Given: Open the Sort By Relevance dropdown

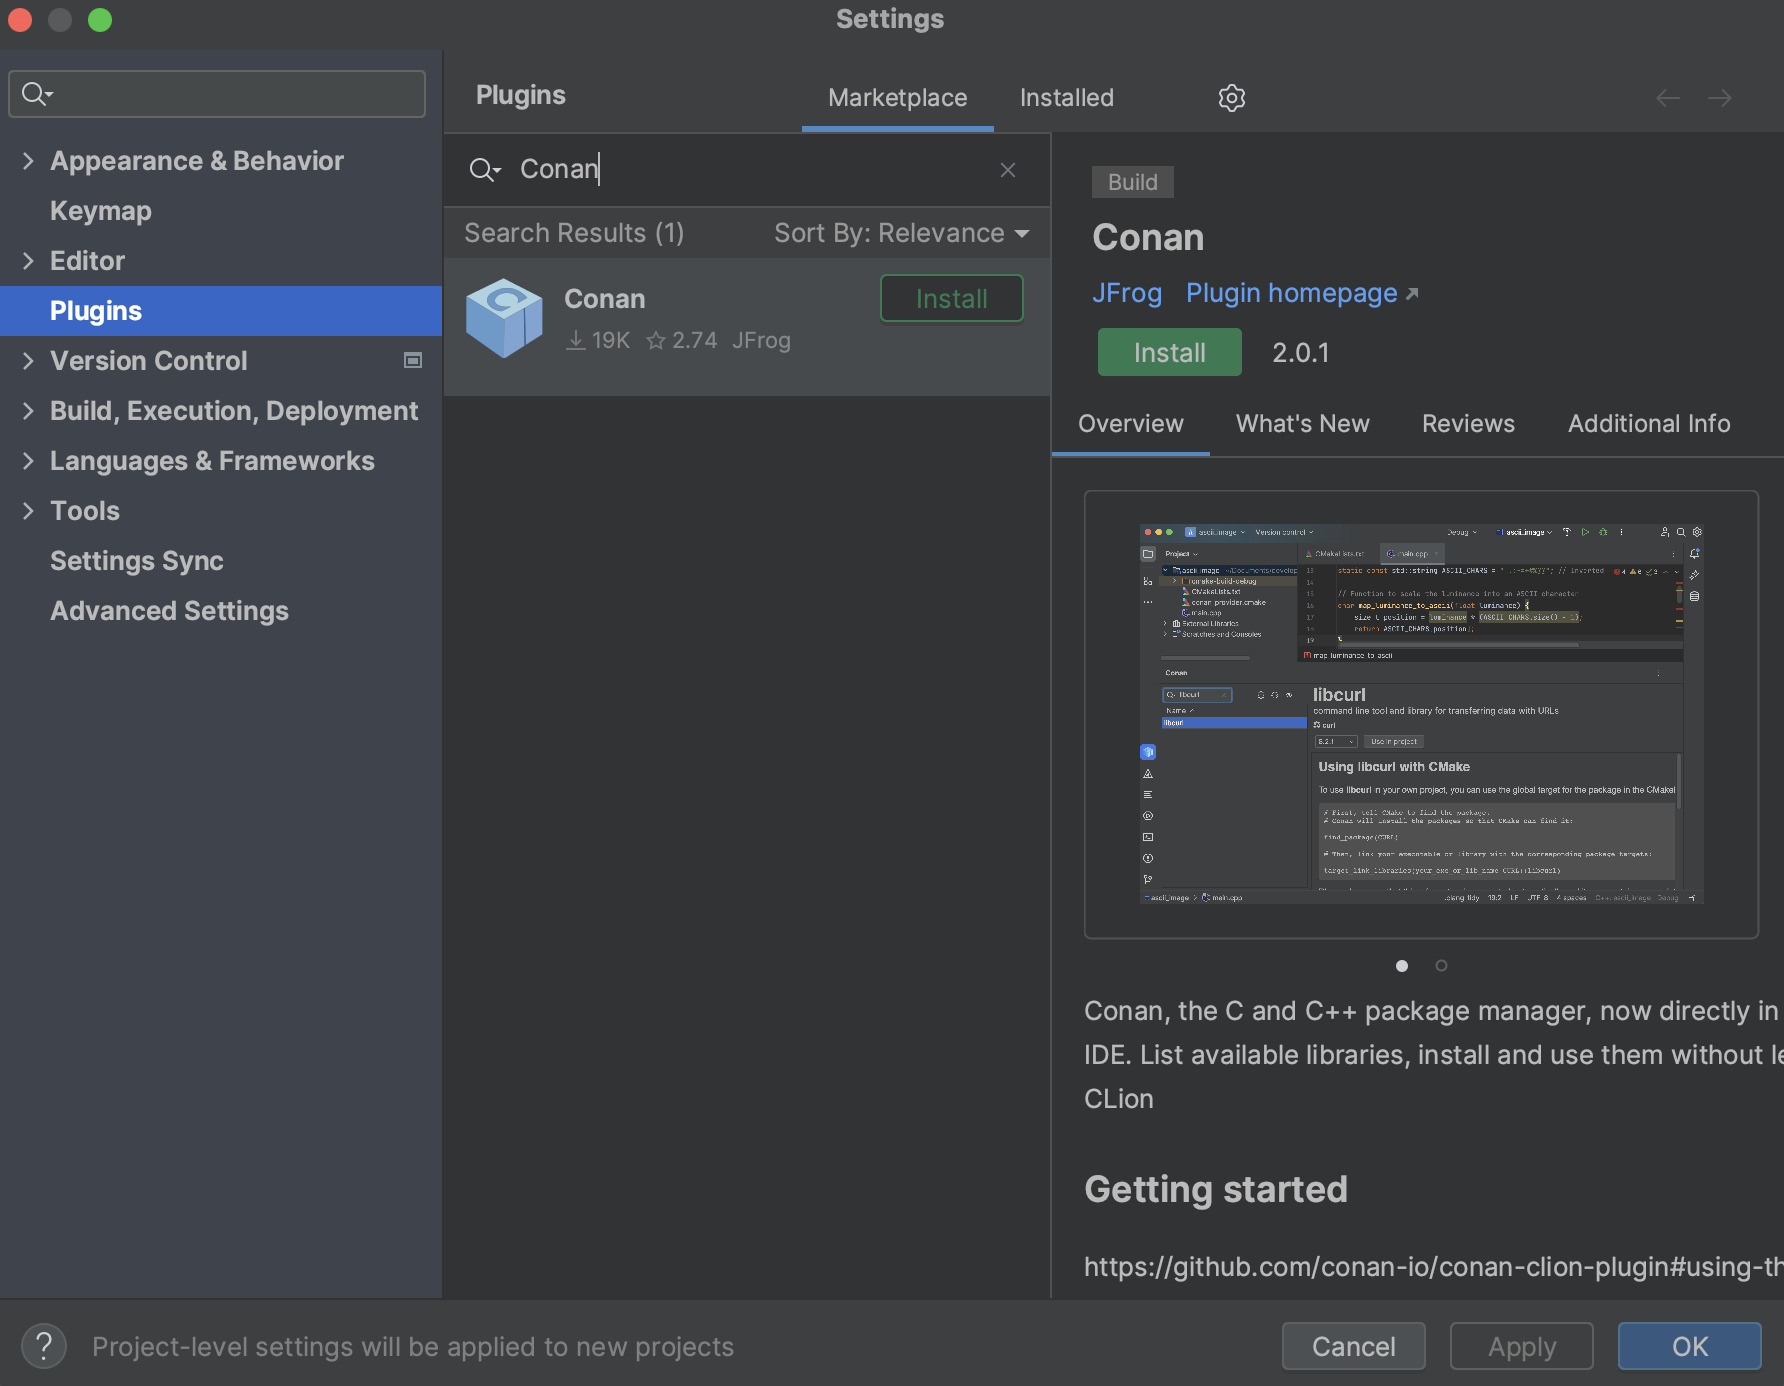Looking at the screenshot, I should coord(899,233).
